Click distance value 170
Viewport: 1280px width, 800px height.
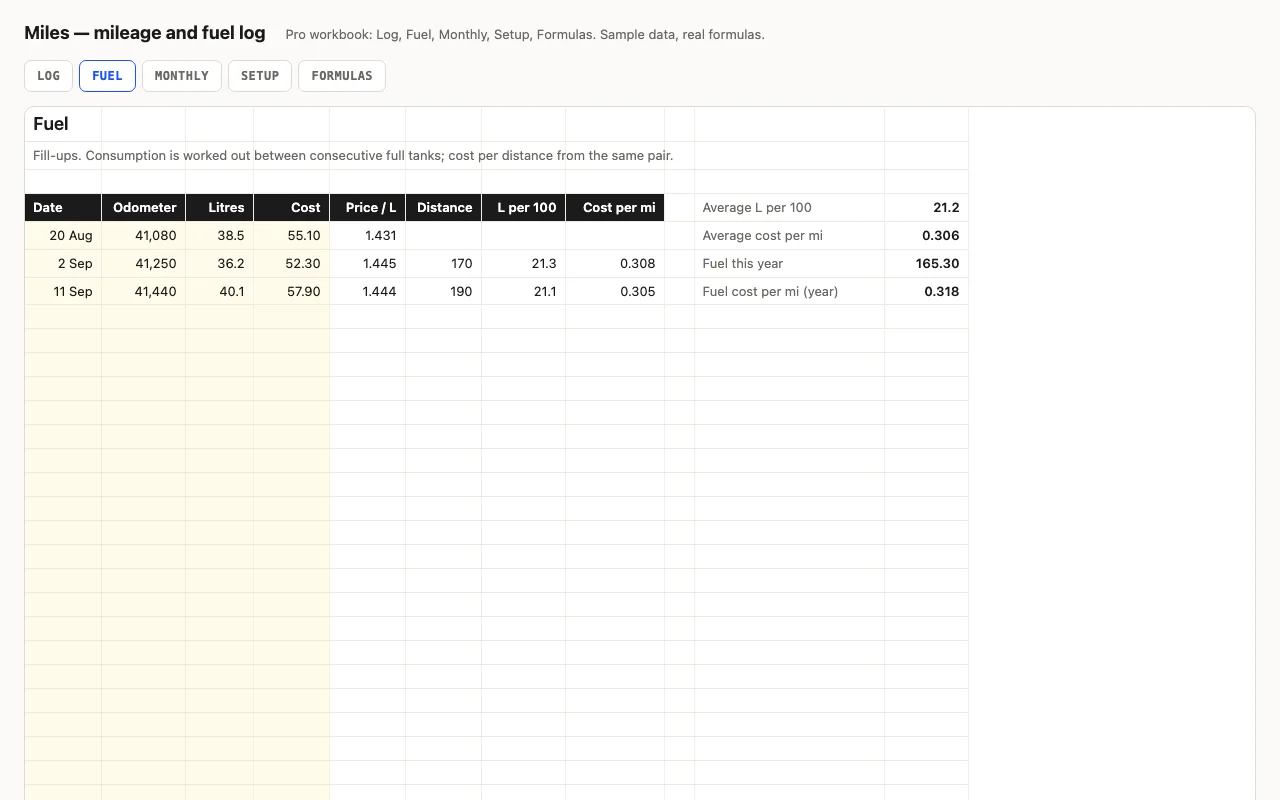click(x=444, y=264)
